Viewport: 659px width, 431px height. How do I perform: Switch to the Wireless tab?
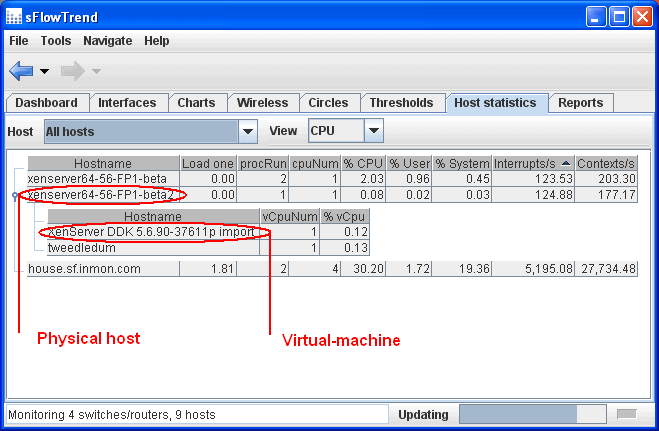[262, 103]
